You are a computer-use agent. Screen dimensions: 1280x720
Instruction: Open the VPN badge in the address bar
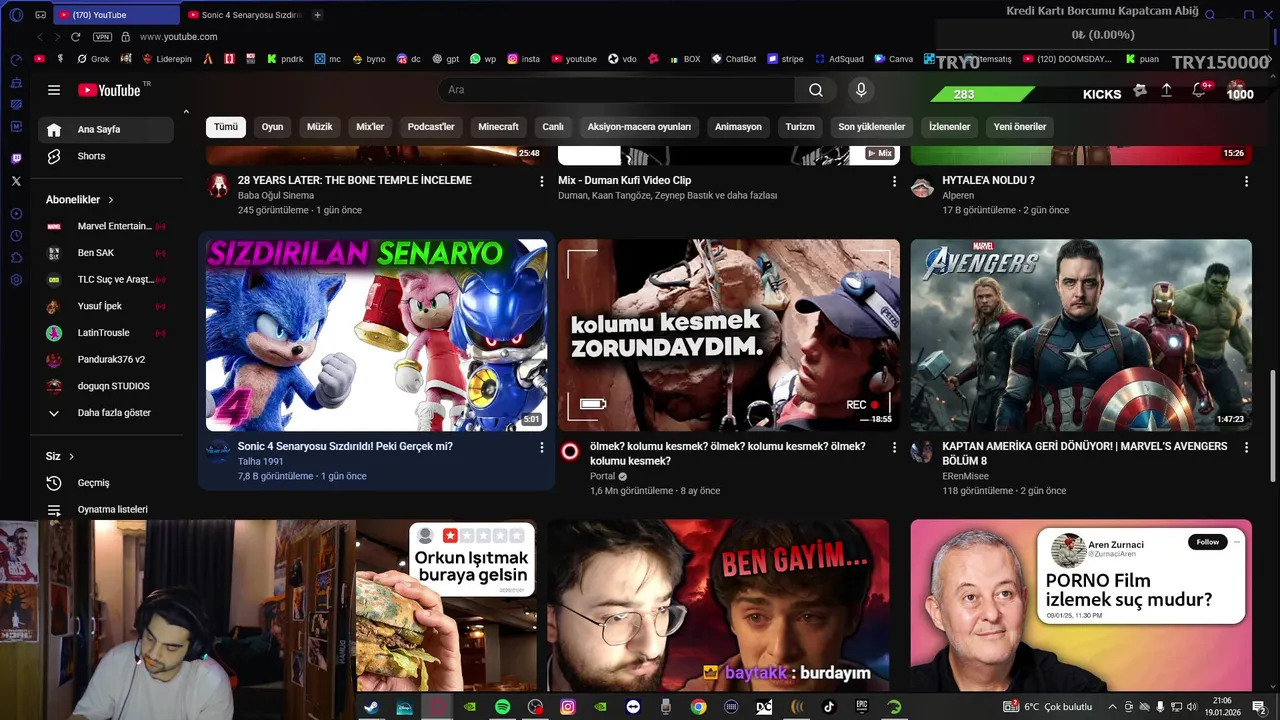click(x=102, y=37)
